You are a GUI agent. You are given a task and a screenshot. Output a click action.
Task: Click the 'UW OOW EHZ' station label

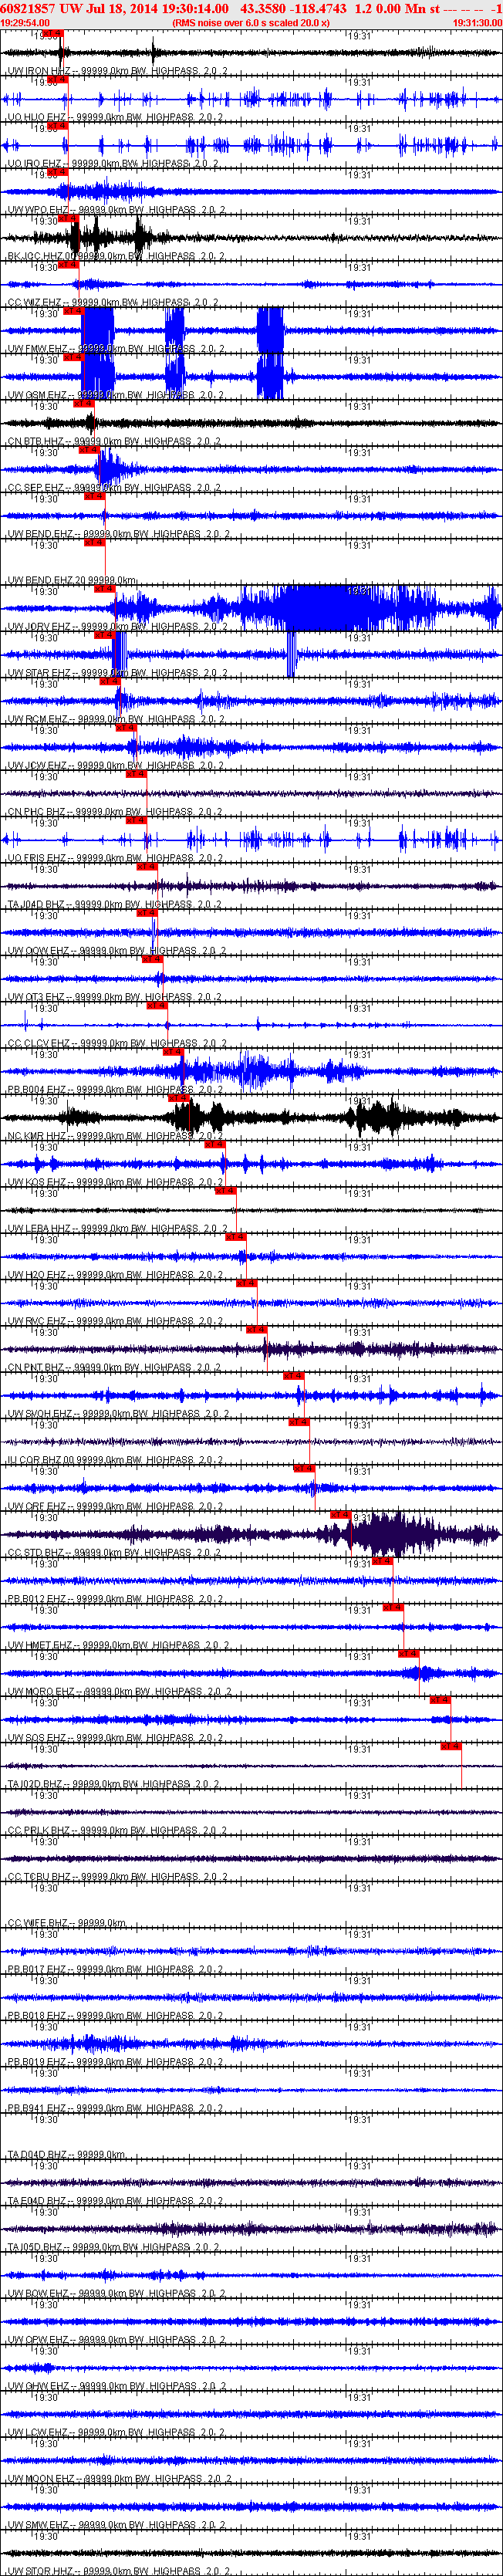click(38, 951)
